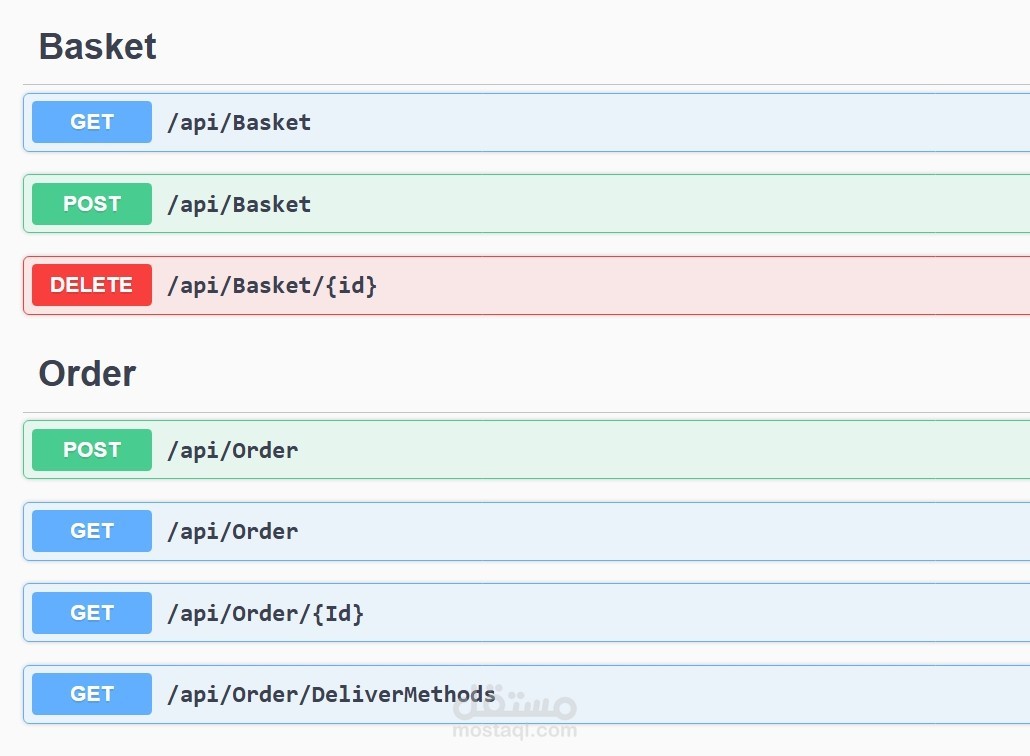Select the /api/Order/{Id} path text

(x=265, y=614)
